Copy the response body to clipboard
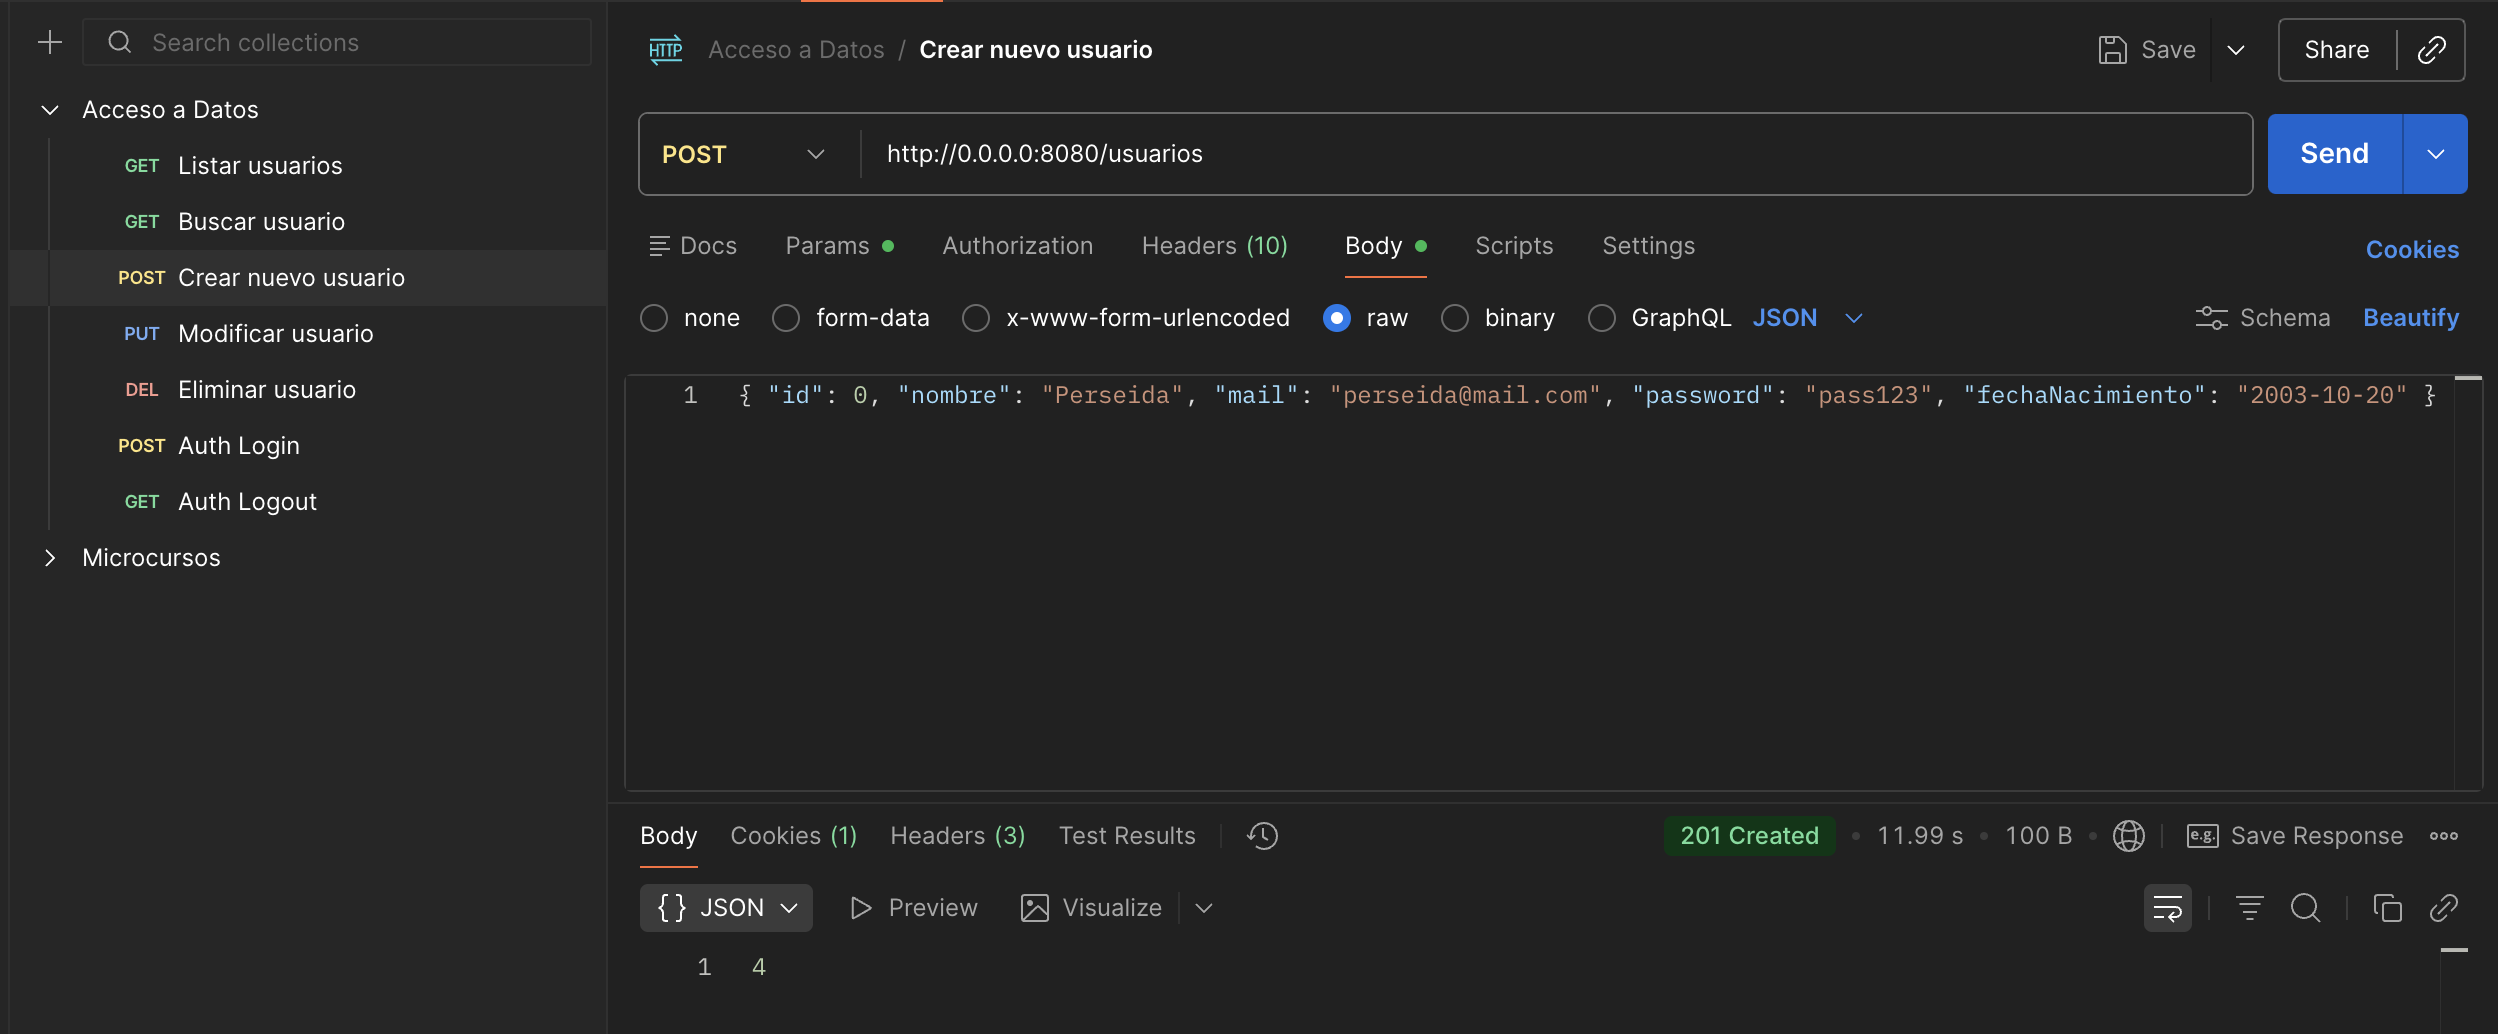 [2388, 908]
